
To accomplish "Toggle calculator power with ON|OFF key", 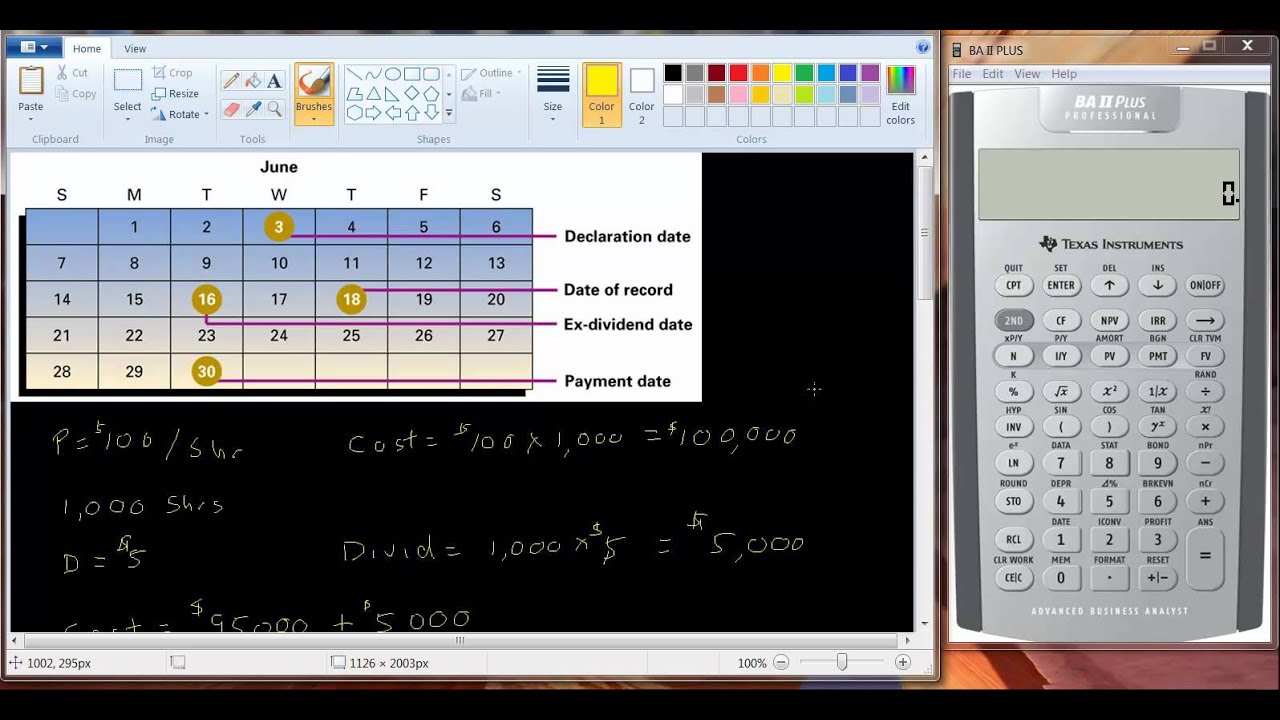I will pyautogui.click(x=1205, y=285).
